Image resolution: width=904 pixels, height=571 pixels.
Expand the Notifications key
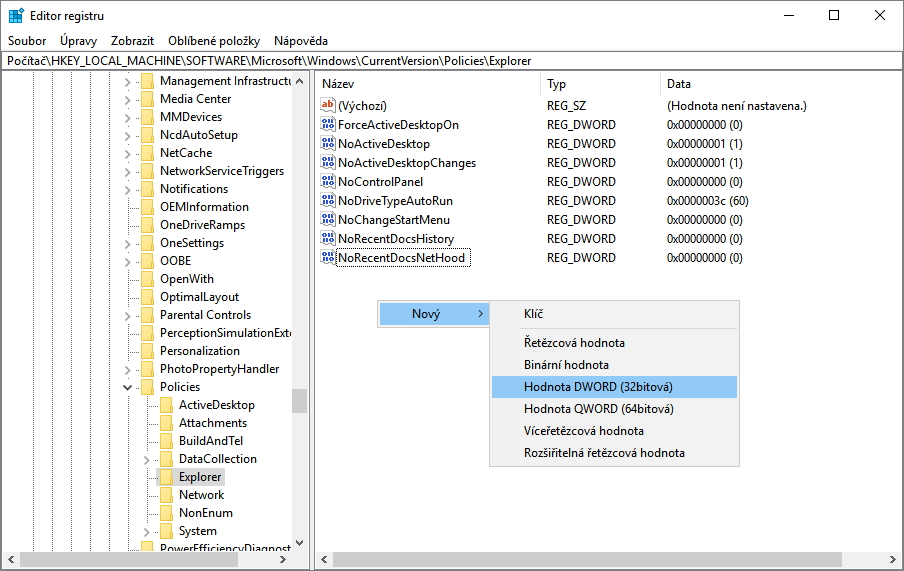click(x=128, y=190)
